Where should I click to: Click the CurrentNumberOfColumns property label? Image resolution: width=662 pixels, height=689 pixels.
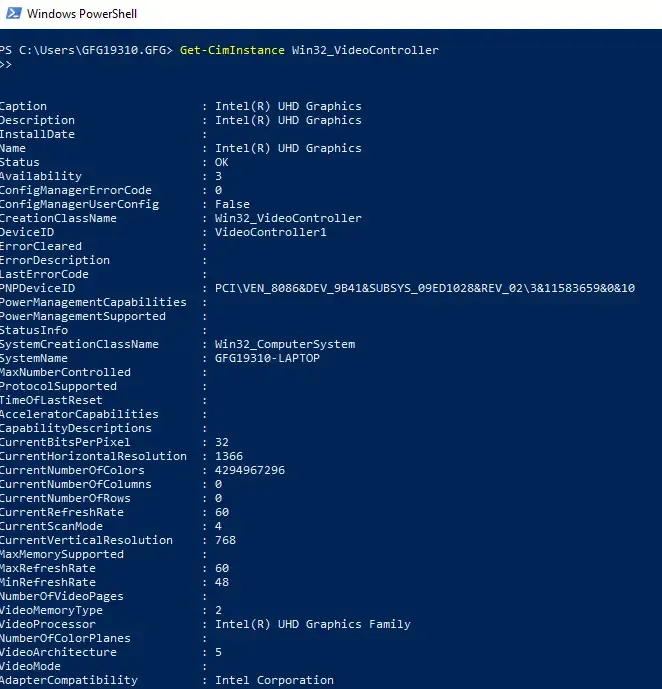76,484
